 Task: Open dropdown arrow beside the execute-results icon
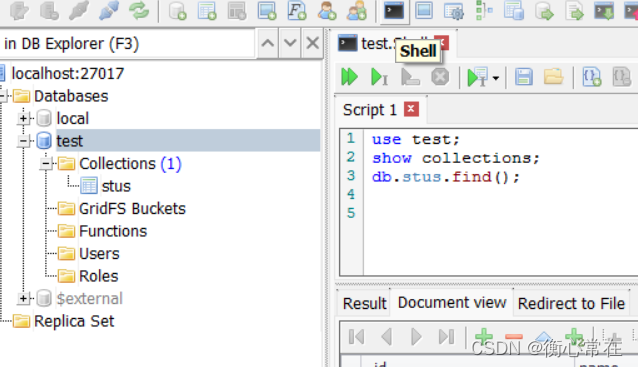496,78
